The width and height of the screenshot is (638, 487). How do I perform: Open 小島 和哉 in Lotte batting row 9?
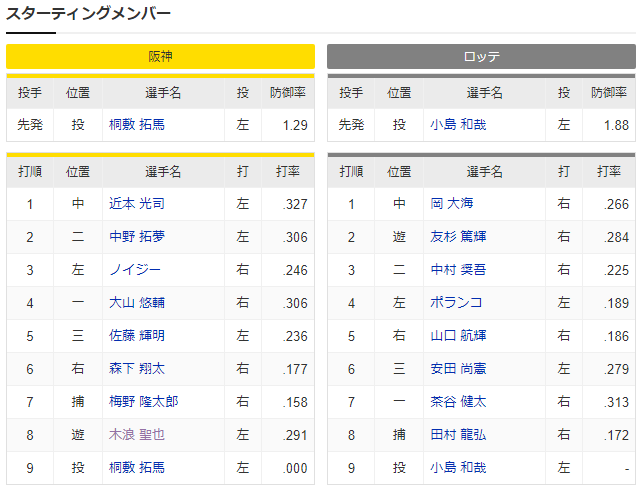coord(458,467)
